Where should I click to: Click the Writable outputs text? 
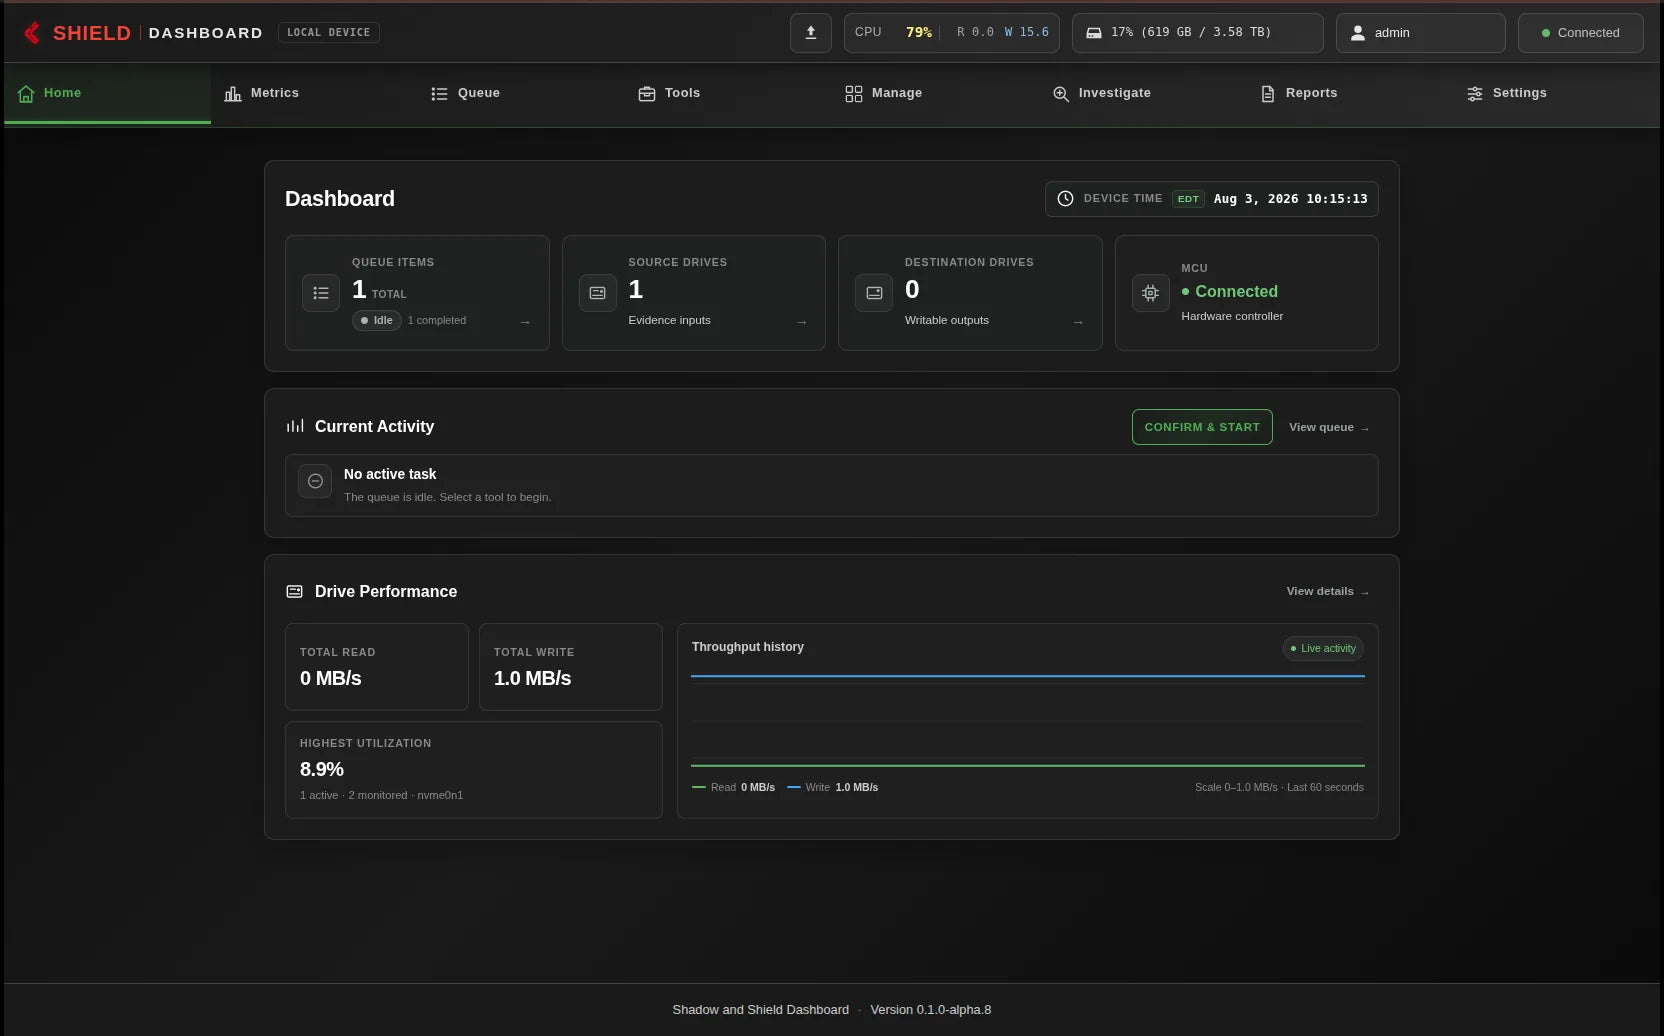(947, 321)
